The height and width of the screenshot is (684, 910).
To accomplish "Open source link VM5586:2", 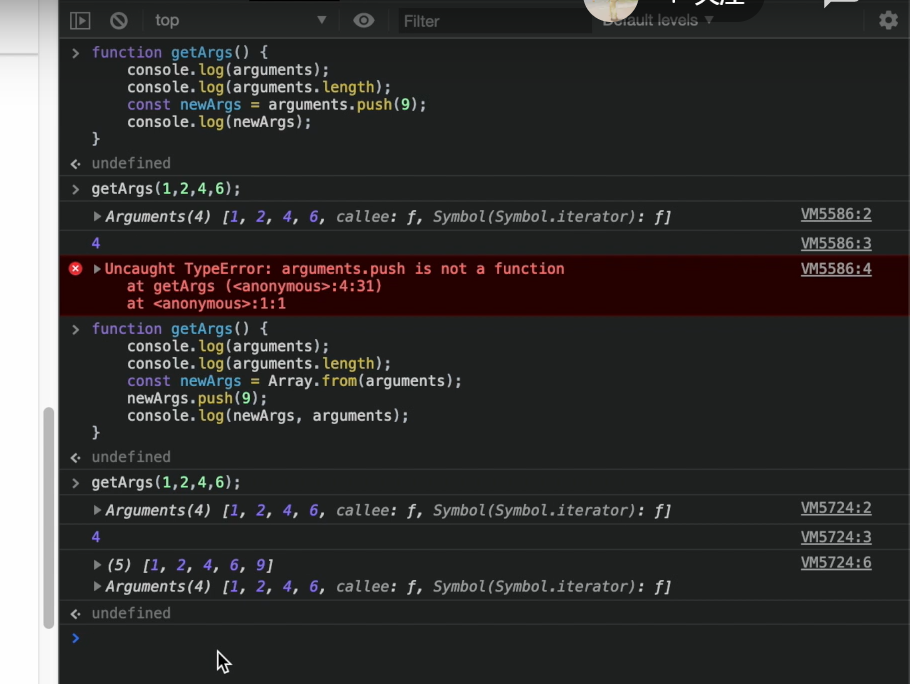I will 836,214.
